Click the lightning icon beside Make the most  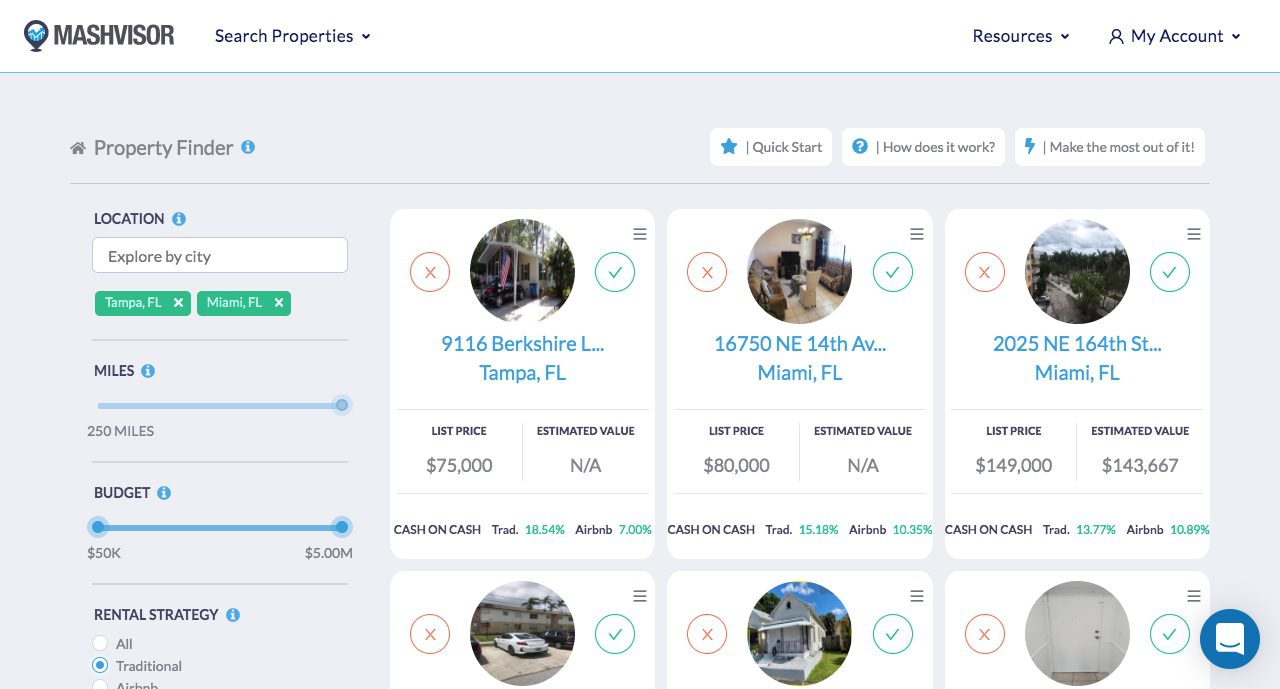tap(1030, 146)
